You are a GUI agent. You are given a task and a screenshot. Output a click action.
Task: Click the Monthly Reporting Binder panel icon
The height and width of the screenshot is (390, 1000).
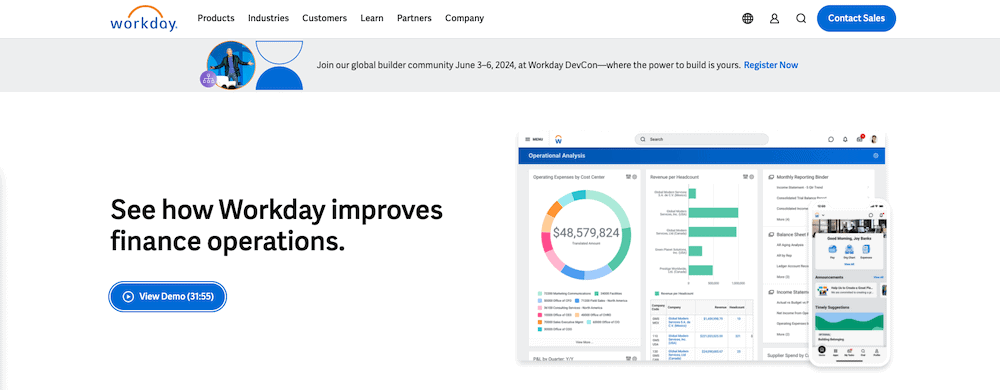click(770, 177)
